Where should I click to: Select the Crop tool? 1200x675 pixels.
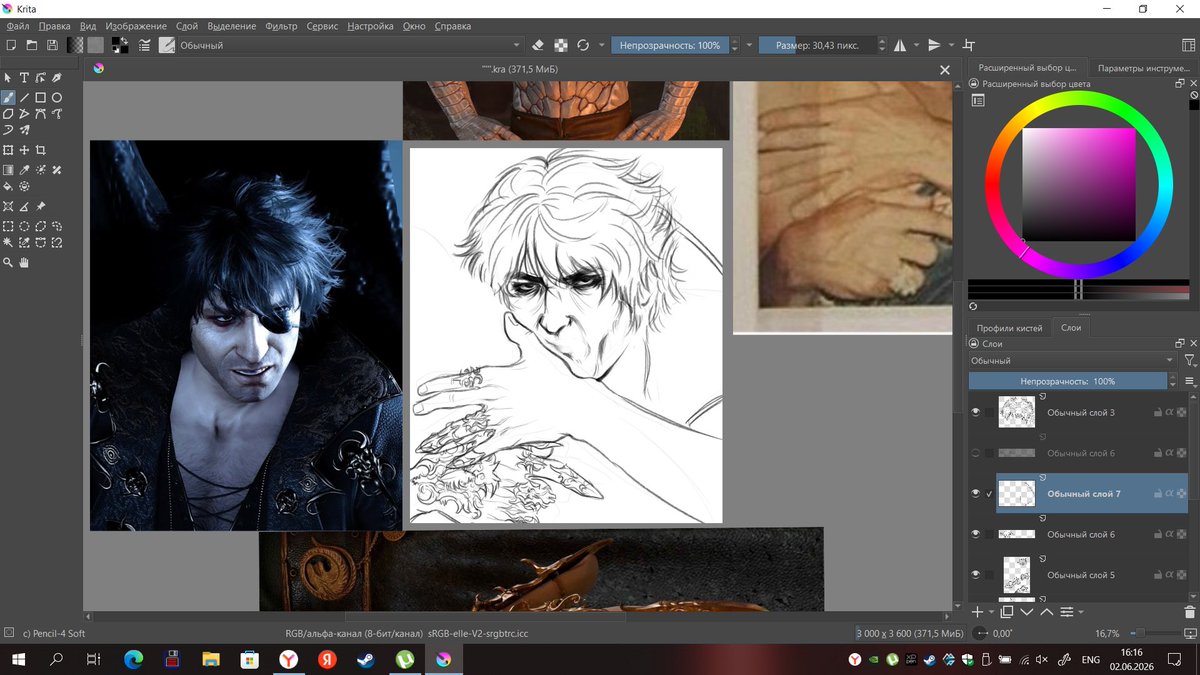[x=41, y=150]
